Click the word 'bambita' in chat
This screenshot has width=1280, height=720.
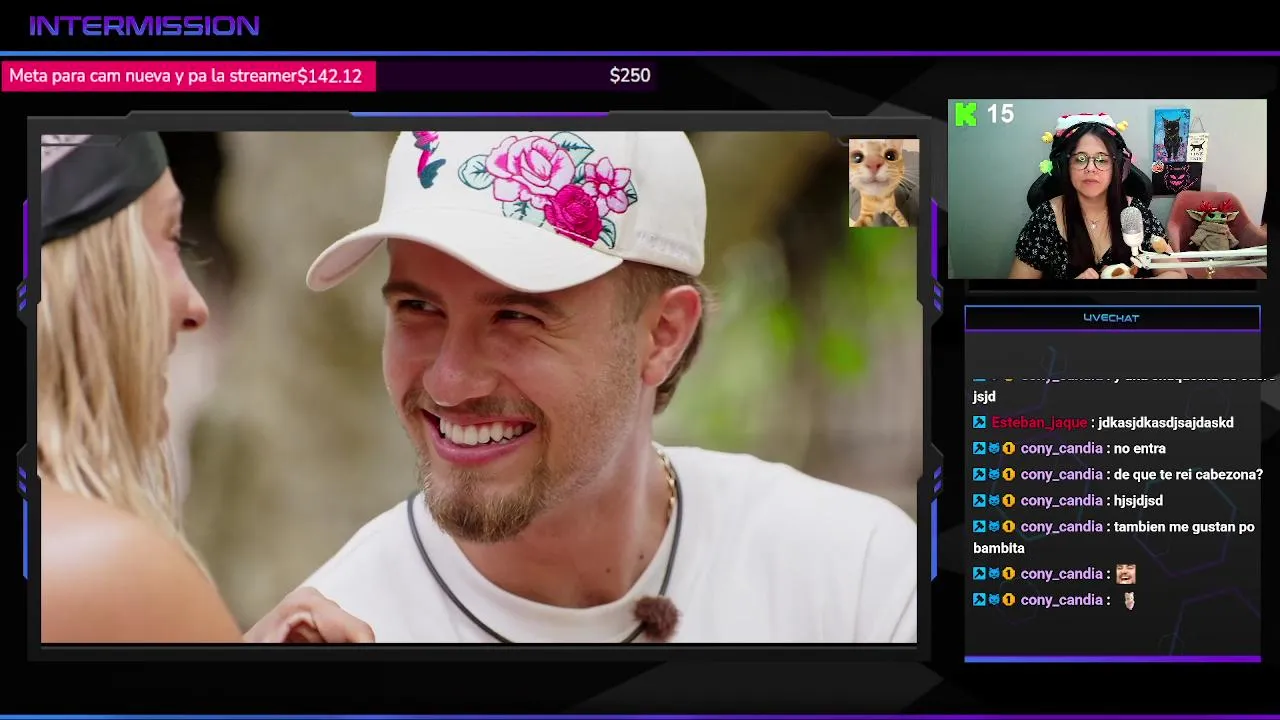point(999,549)
